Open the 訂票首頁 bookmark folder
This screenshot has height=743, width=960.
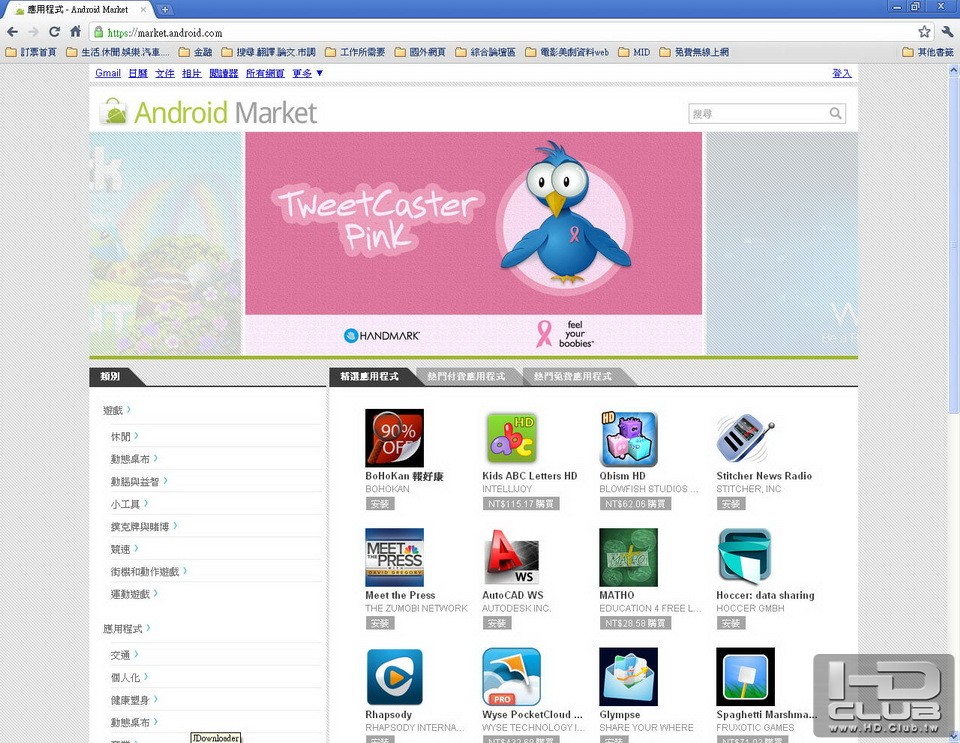31,52
